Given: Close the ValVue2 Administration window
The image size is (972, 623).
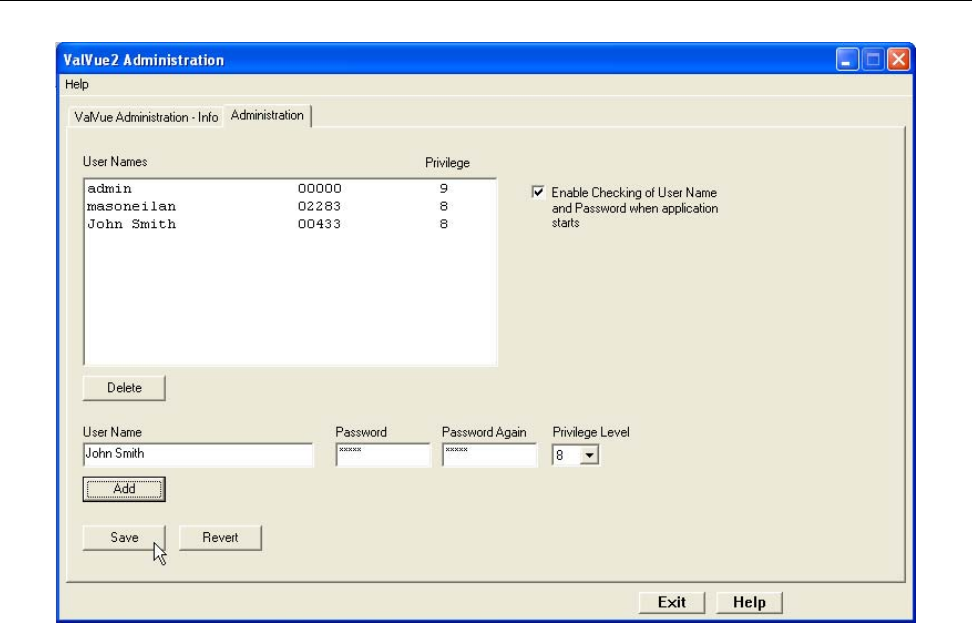Looking at the screenshot, I should pyautogui.click(x=898, y=60).
